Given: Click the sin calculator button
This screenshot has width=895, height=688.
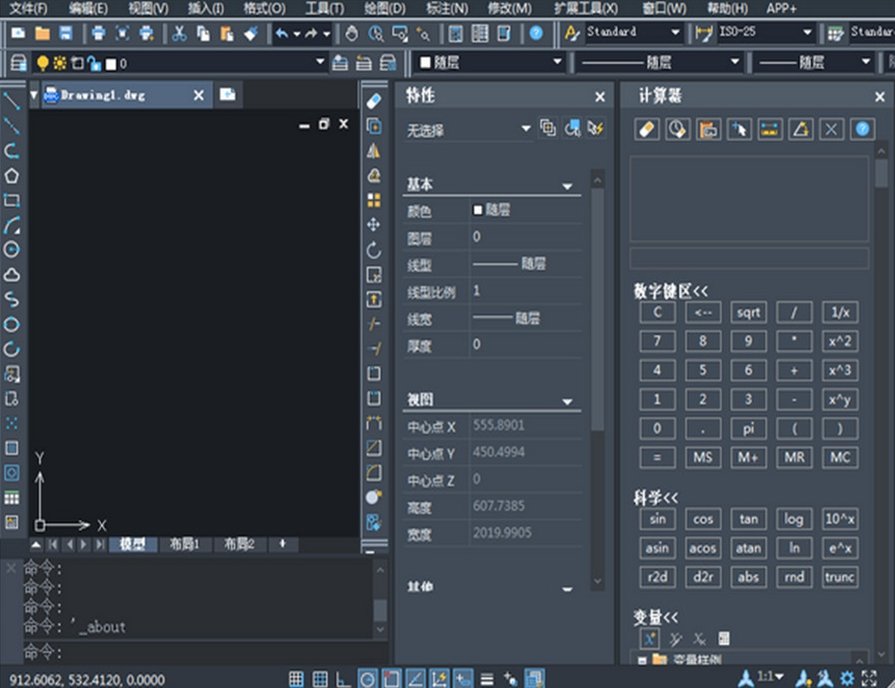Looking at the screenshot, I should [657, 519].
